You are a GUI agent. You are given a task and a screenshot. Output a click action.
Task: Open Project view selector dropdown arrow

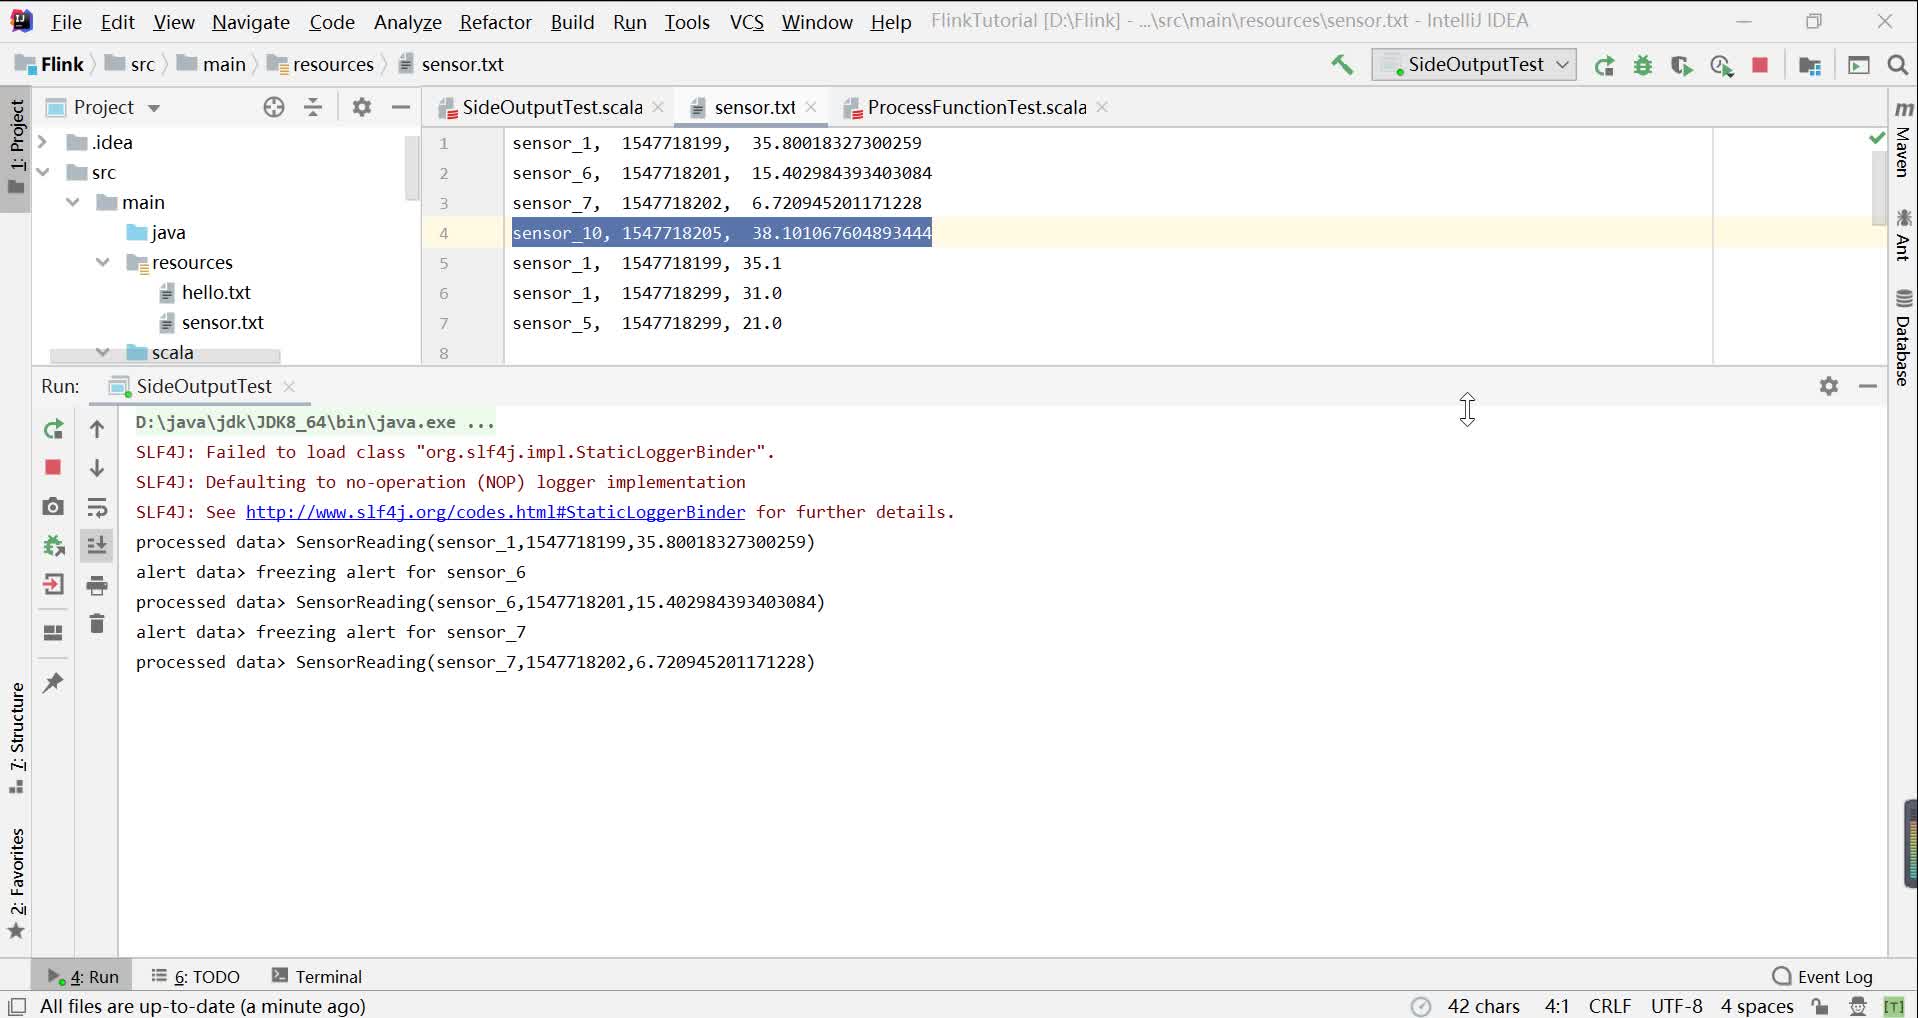(x=154, y=108)
